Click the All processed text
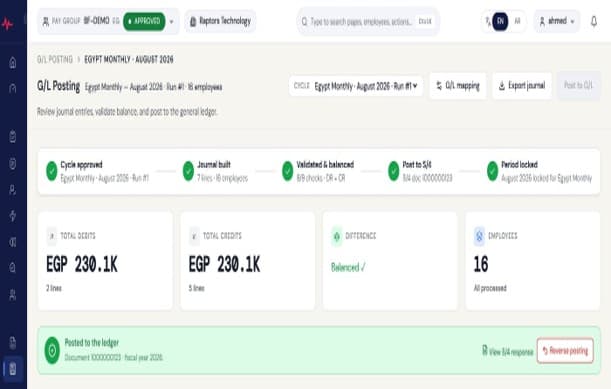Viewport: 611px width, 389px height. 490,288
